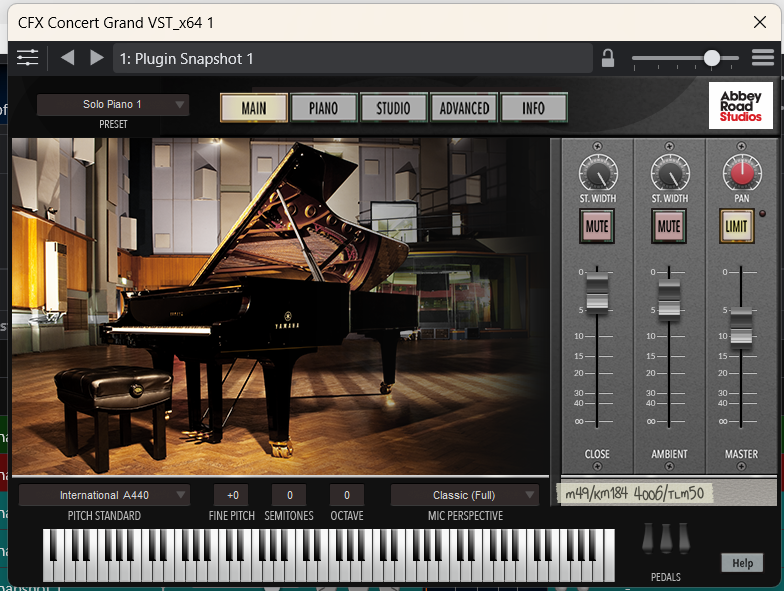Click the screw icon above AMBIENT channel

pos(669,146)
